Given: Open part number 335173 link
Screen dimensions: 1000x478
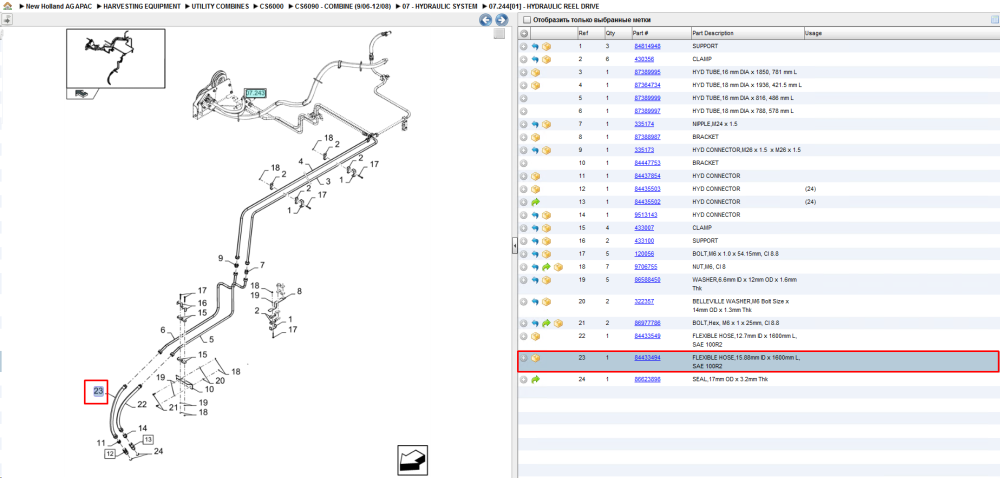Looking at the screenshot, I should [x=644, y=150].
